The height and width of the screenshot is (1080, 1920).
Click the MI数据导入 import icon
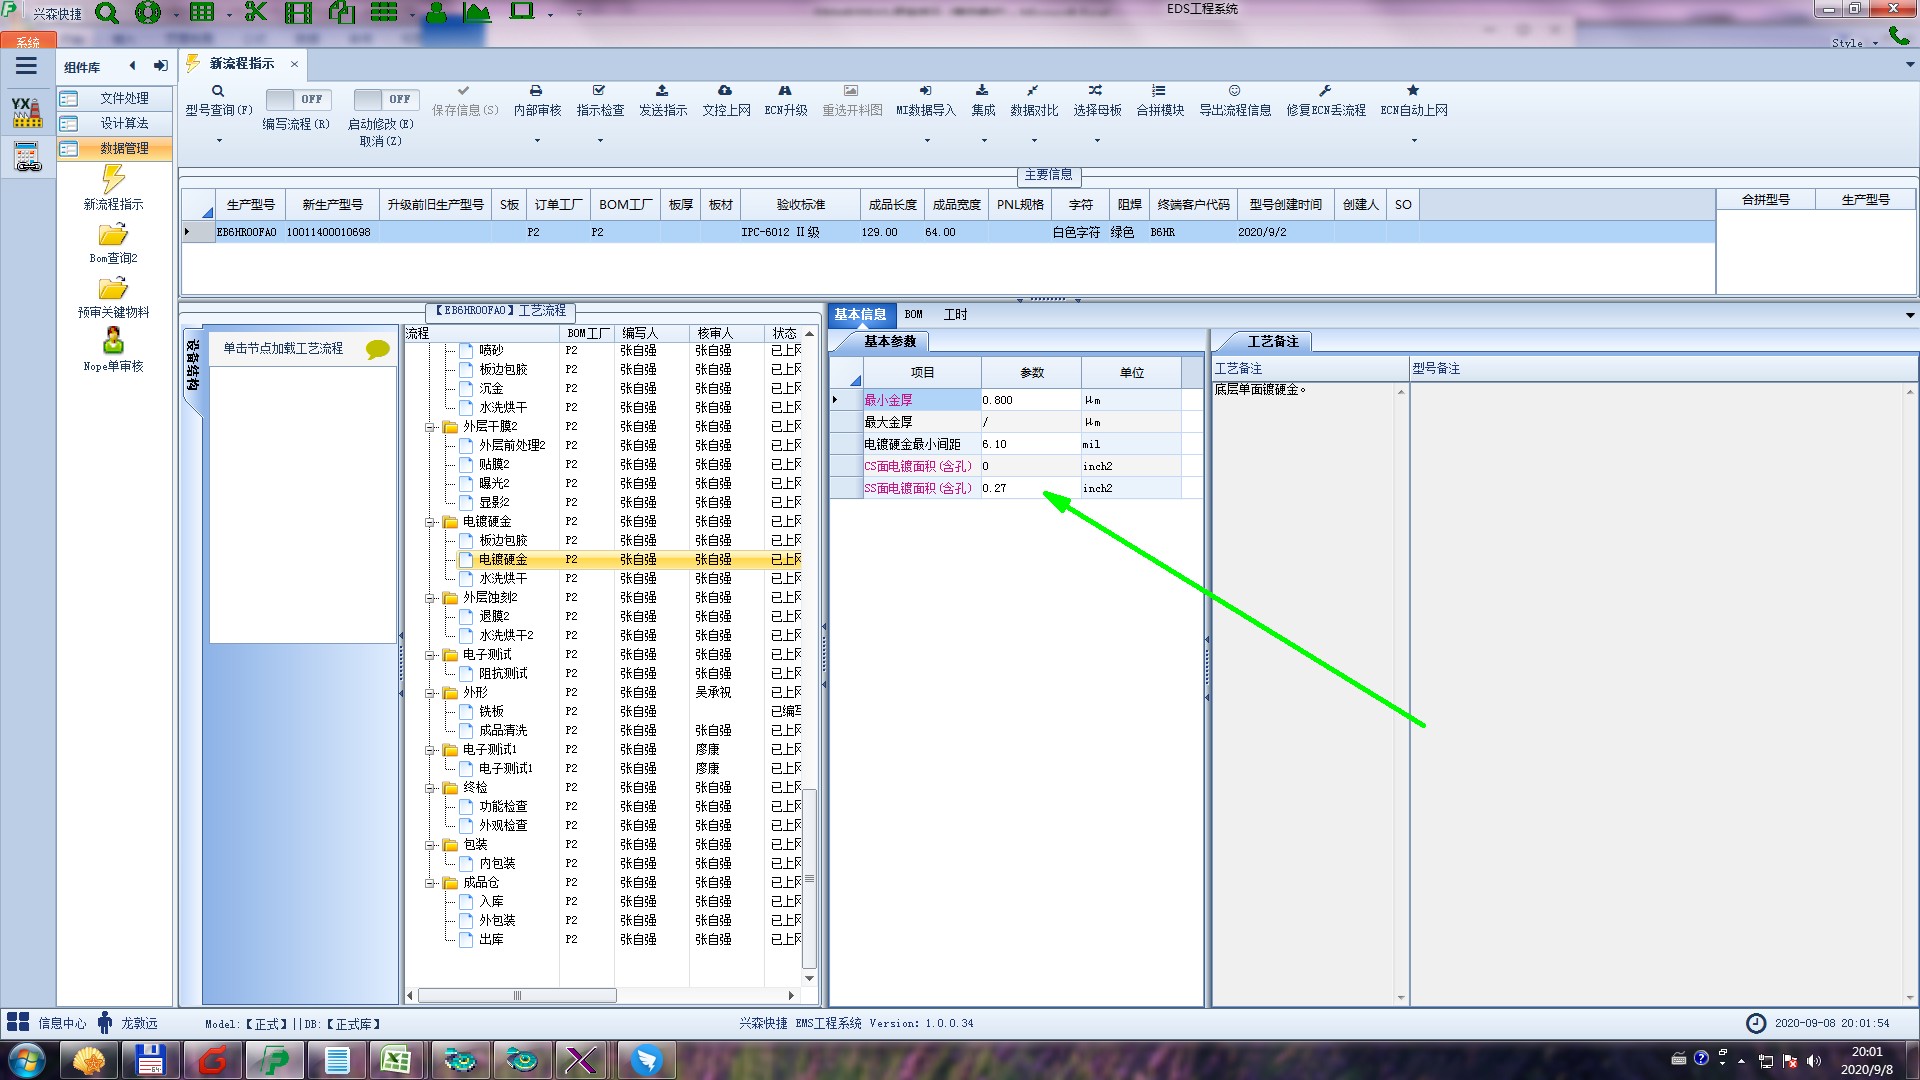pos(925,91)
